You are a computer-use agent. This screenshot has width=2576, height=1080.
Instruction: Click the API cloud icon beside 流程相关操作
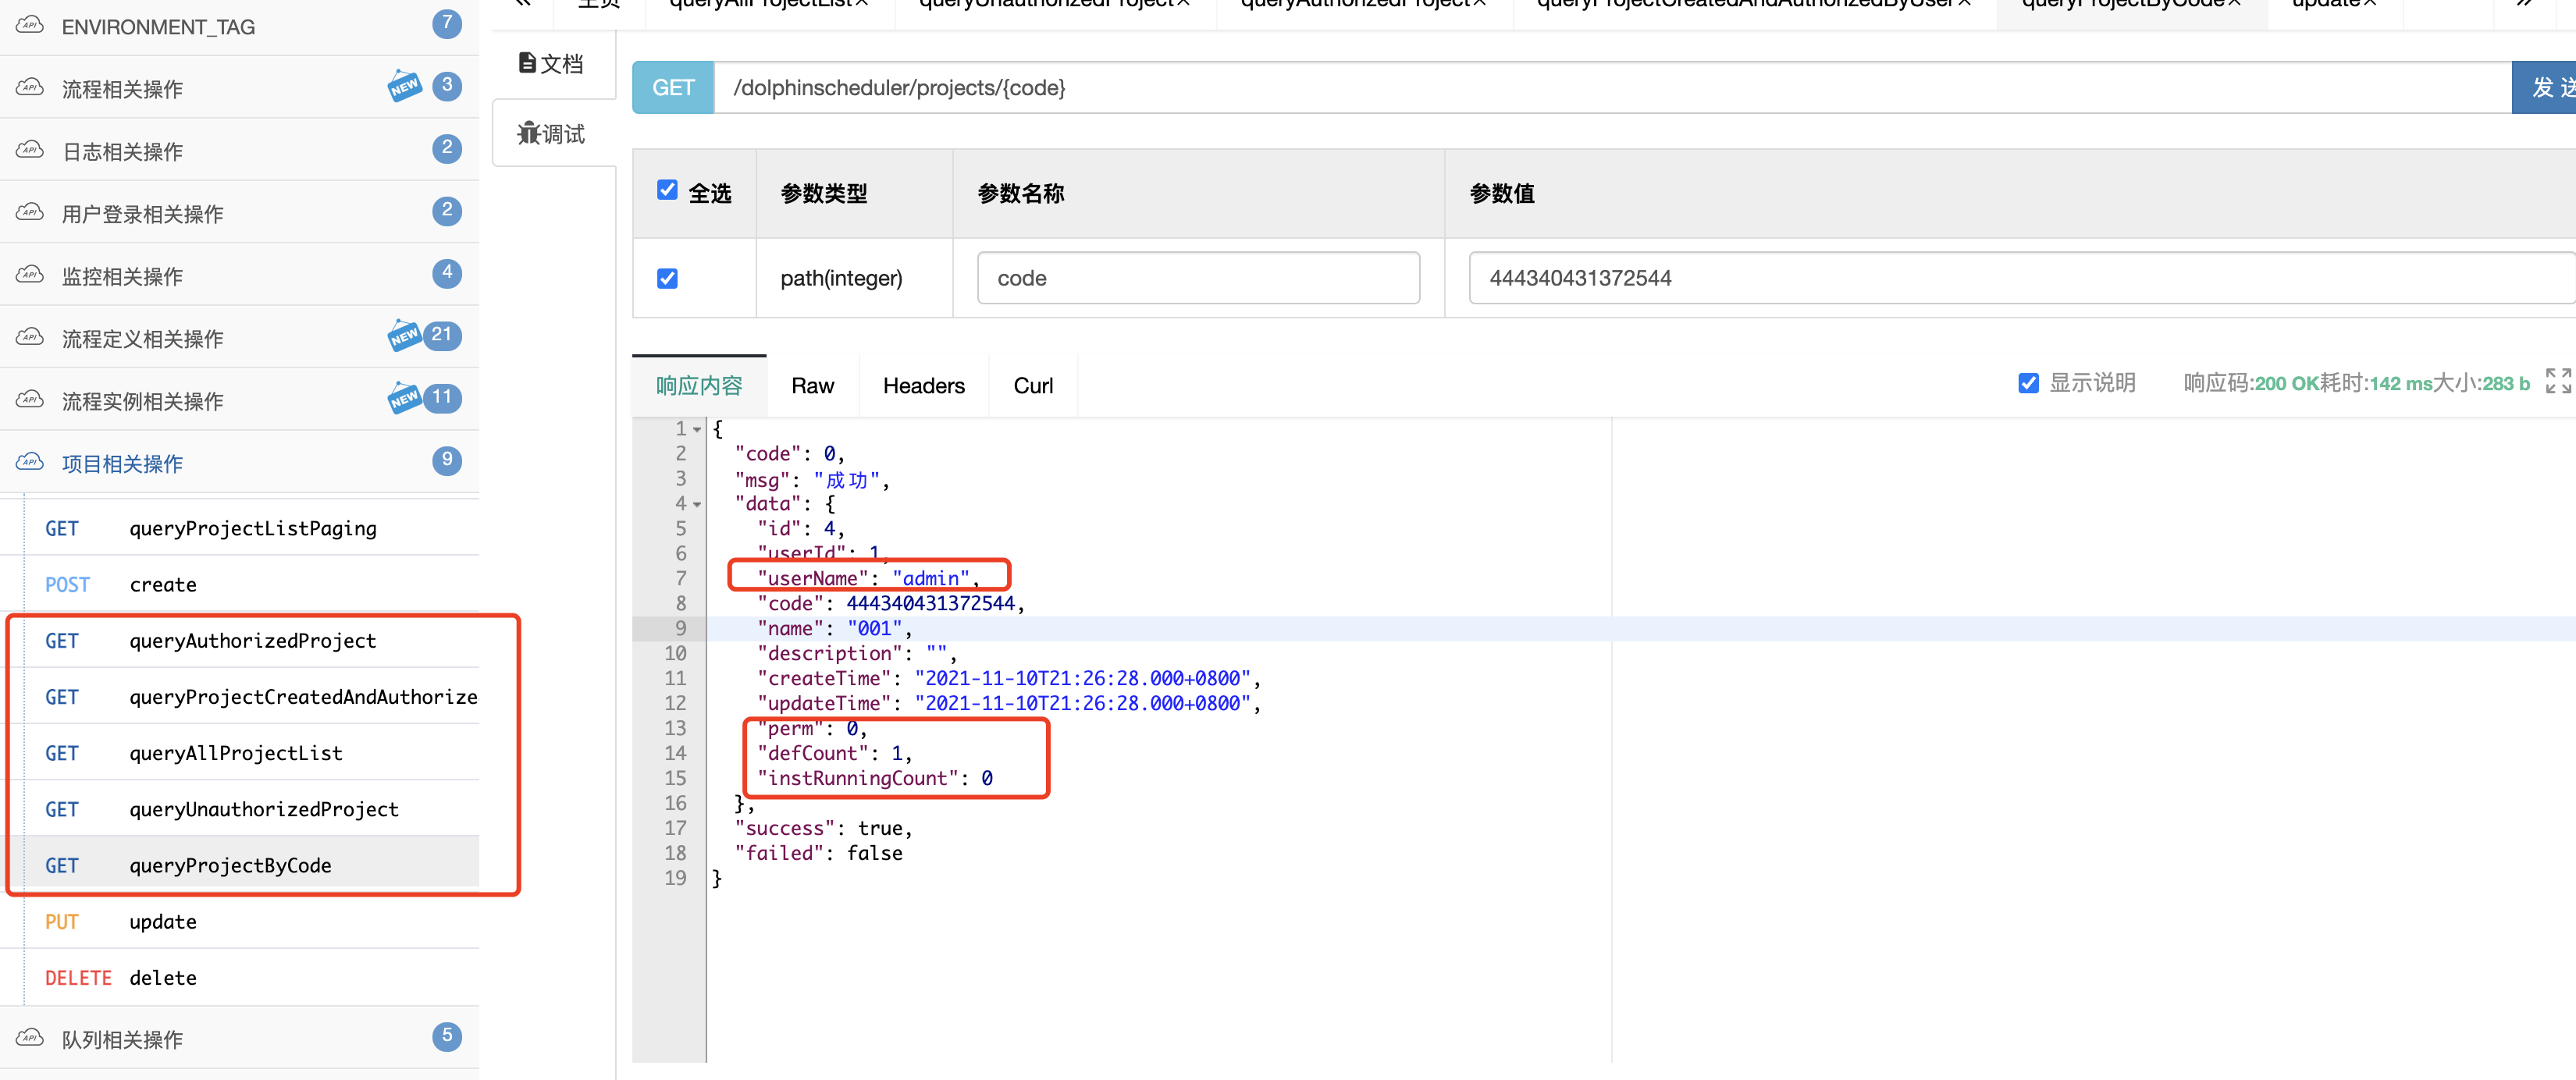[x=30, y=88]
